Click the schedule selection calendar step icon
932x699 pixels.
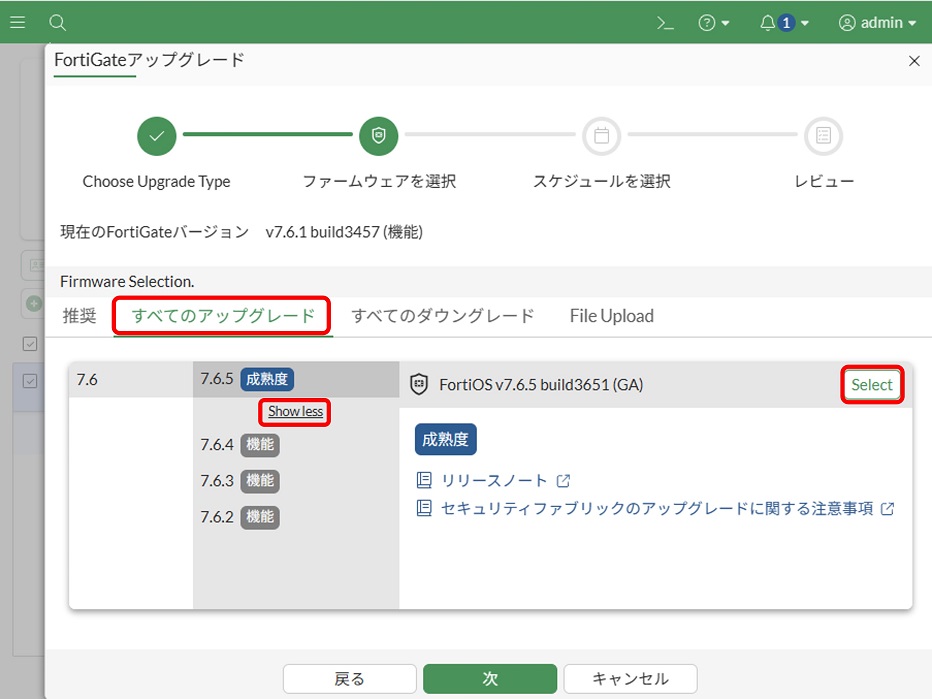601,136
